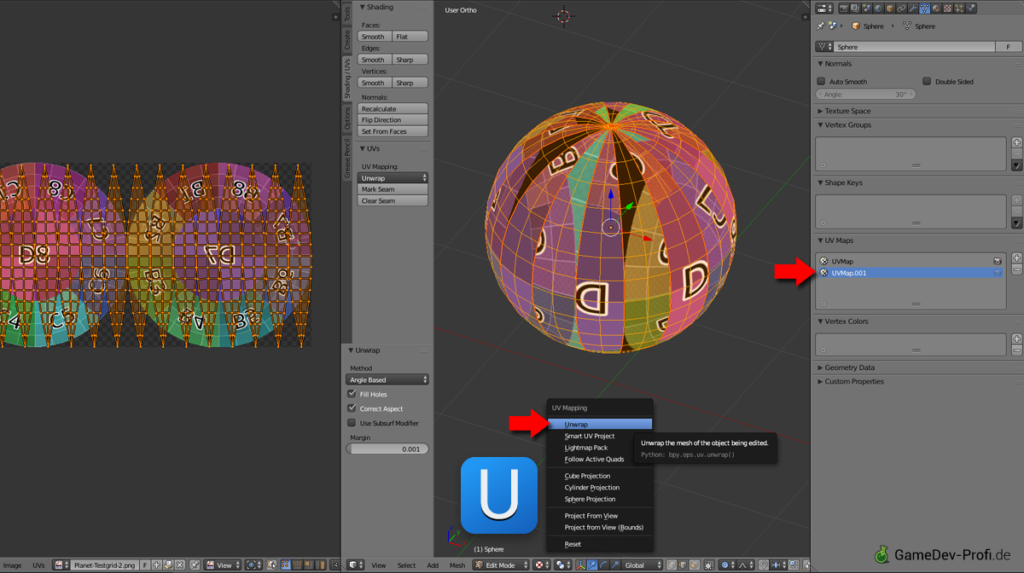Toggle render camera icon on UVMap row
The image size is (1024, 573).
(x=997, y=261)
